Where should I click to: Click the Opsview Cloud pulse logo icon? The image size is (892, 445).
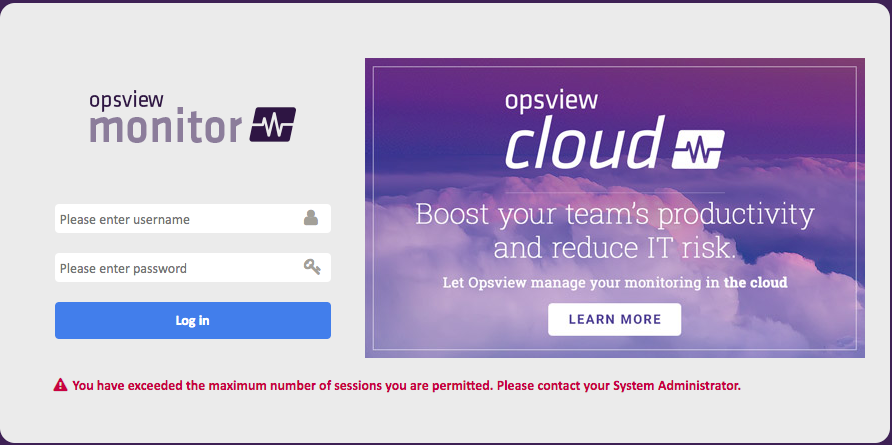[x=698, y=149]
